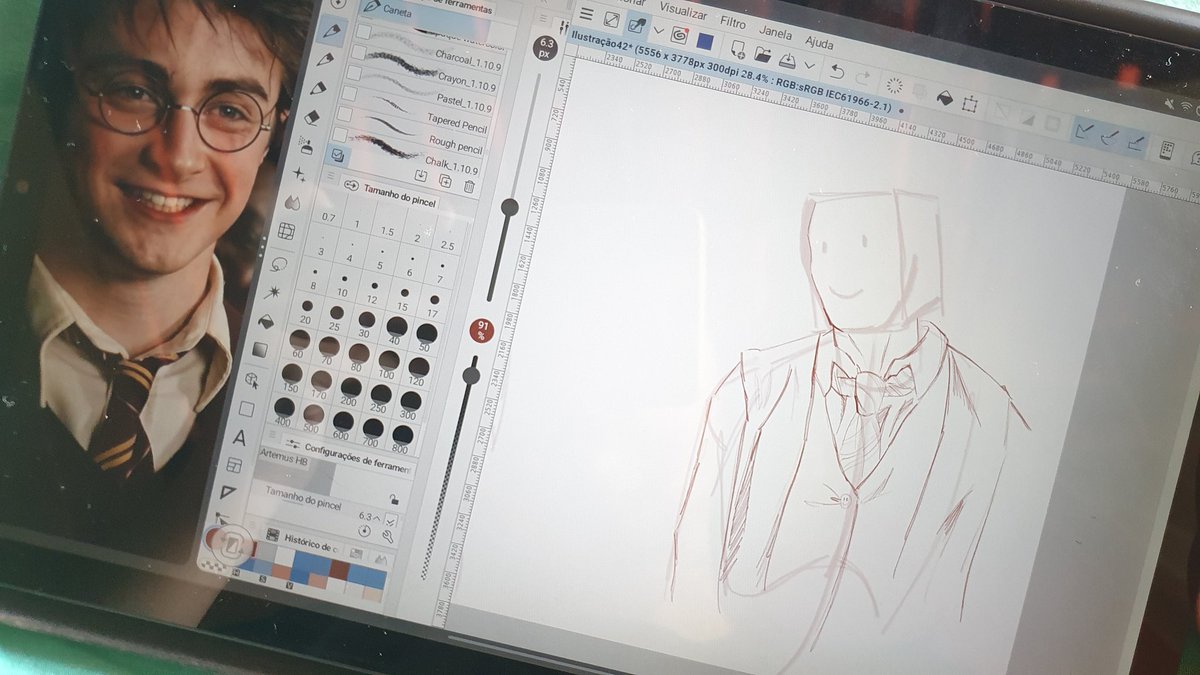1200x675 pixels.
Task: Select the Lasso selection tool
Action: click(280, 263)
